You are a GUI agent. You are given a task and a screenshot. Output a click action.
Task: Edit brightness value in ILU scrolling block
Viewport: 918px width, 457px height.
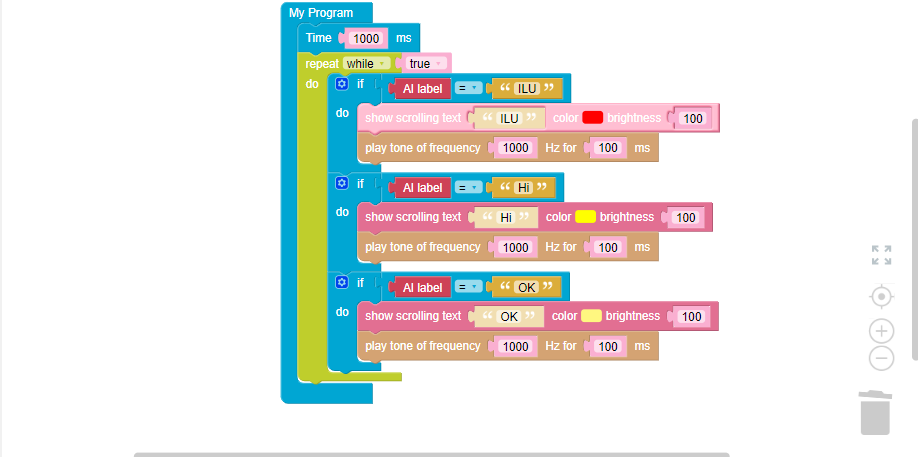(x=693, y=119)
